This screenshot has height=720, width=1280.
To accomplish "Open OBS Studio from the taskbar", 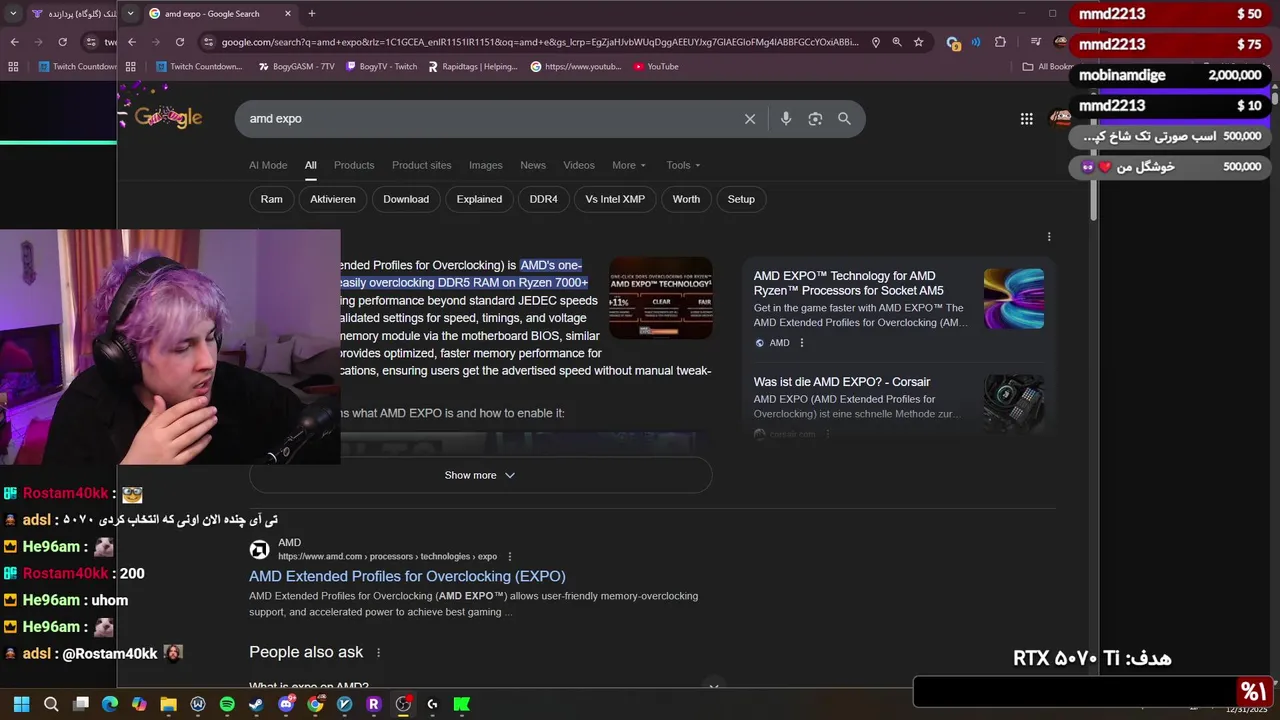I will [403, 704].
